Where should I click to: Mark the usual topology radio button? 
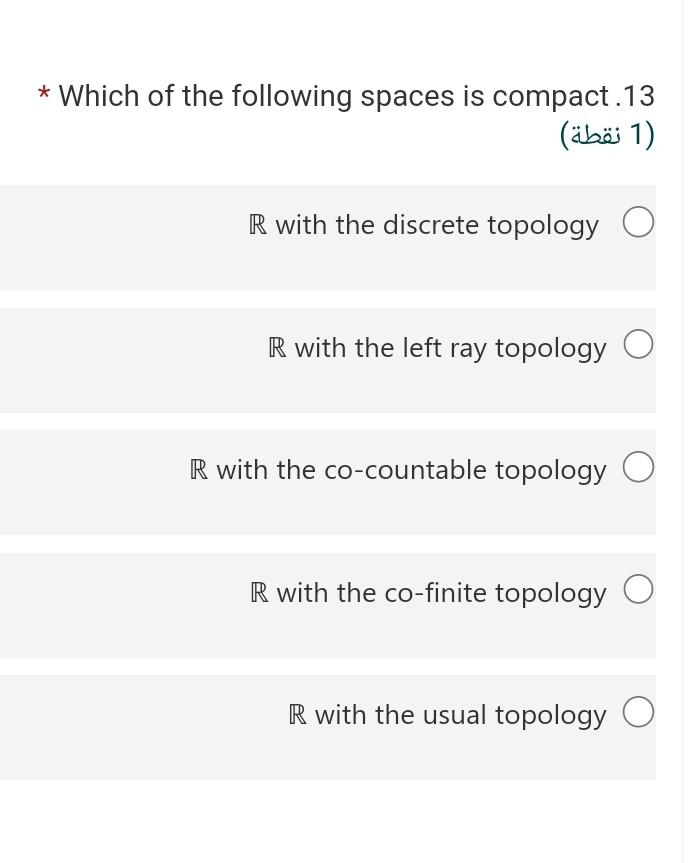(x=638, y=712)
